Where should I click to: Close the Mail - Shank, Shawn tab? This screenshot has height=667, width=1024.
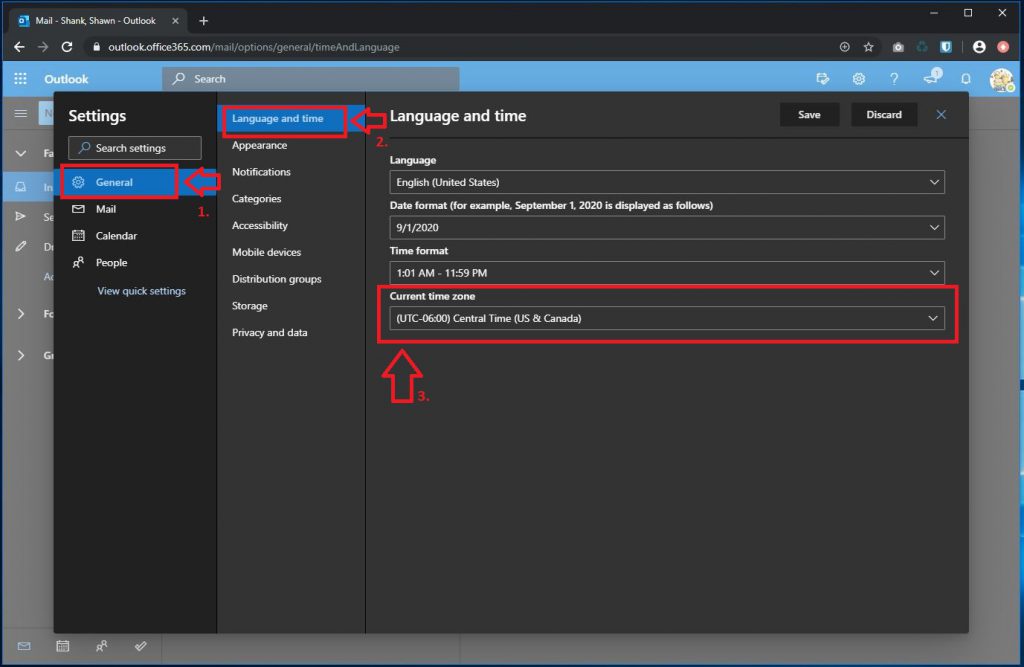click(175, 21)
